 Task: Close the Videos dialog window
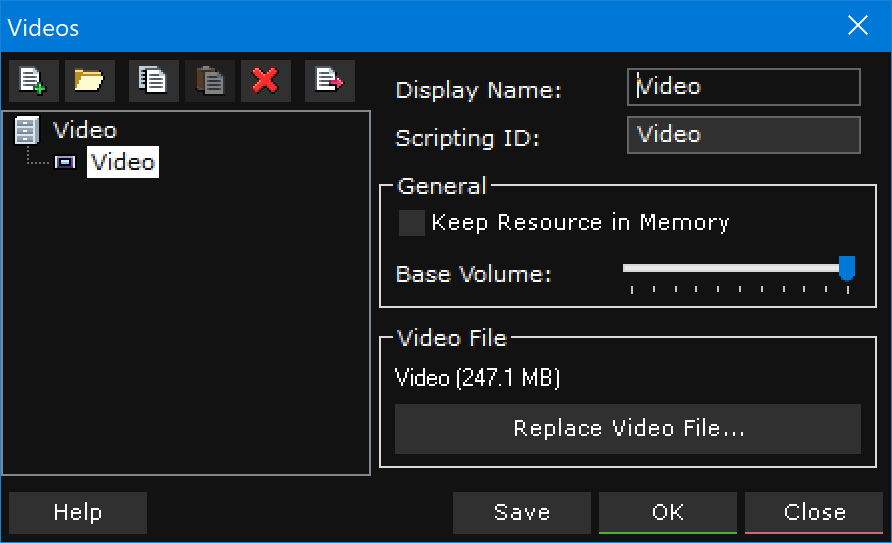[858, 26]
